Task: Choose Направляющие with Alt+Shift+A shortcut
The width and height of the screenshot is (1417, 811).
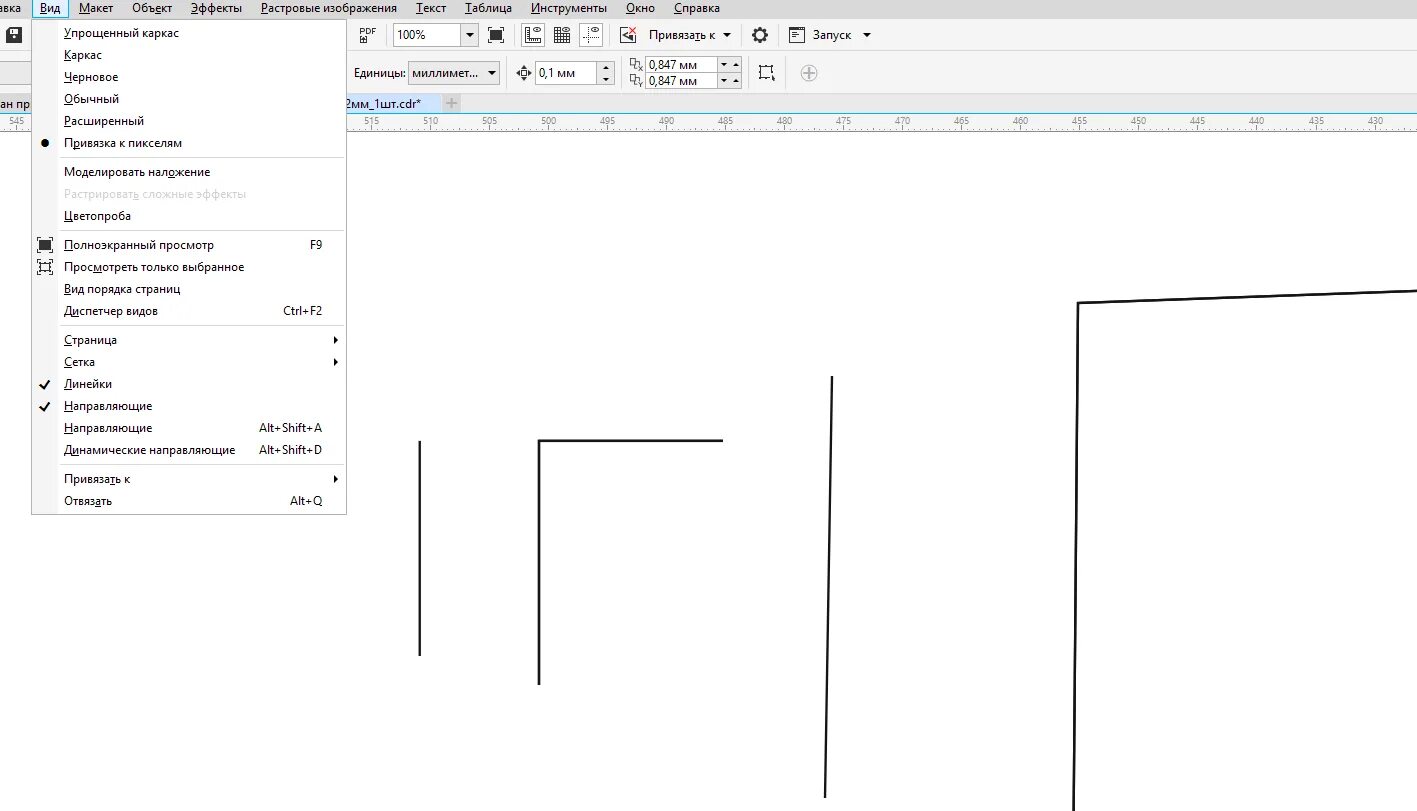Action: (x=189, y=428)
